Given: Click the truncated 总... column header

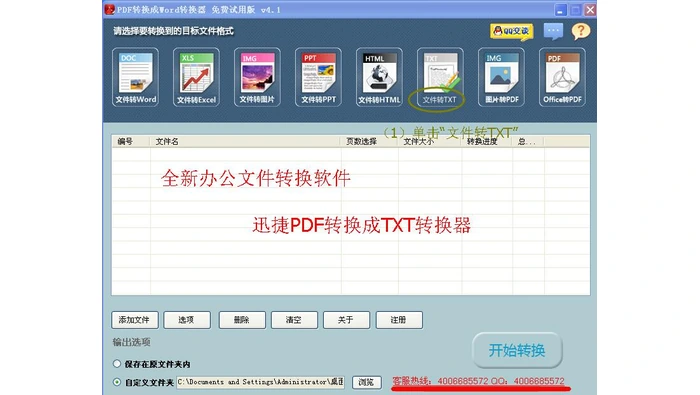Looking at the screenshot, I should (528, 141).
